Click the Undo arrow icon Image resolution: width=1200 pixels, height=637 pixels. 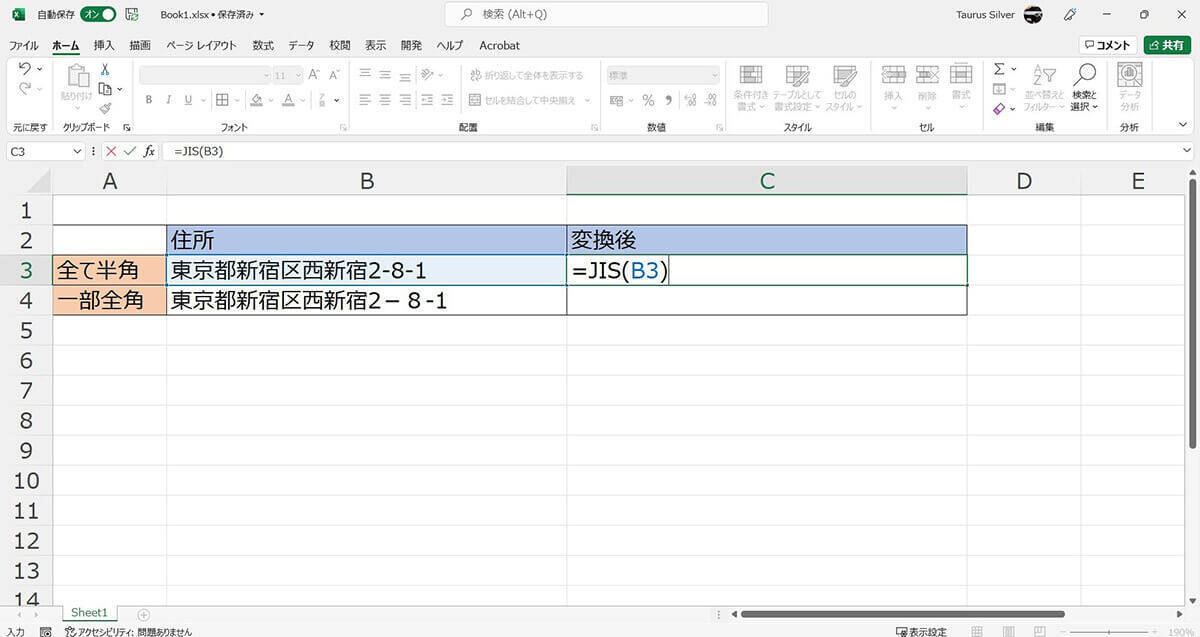click(x=25, y=69)
